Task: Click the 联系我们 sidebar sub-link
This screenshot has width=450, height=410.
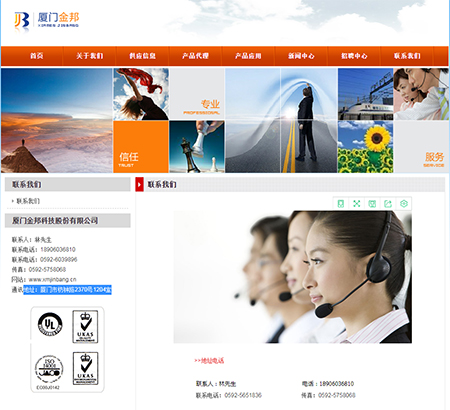Action: 28,201
